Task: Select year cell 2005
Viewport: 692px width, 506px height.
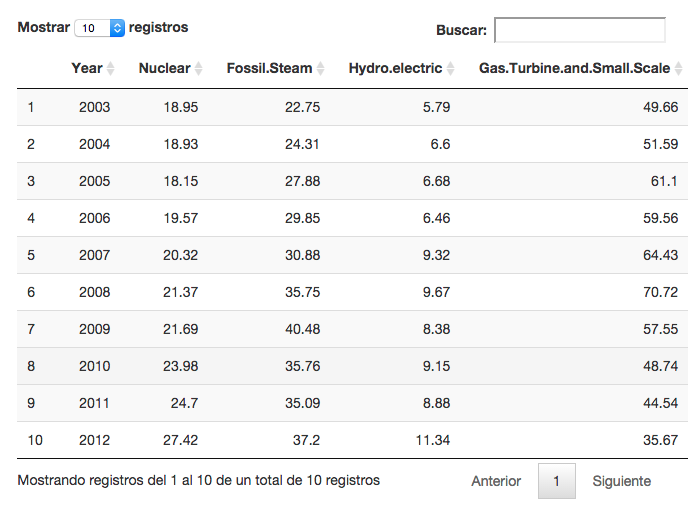Action: click(94, 181)
